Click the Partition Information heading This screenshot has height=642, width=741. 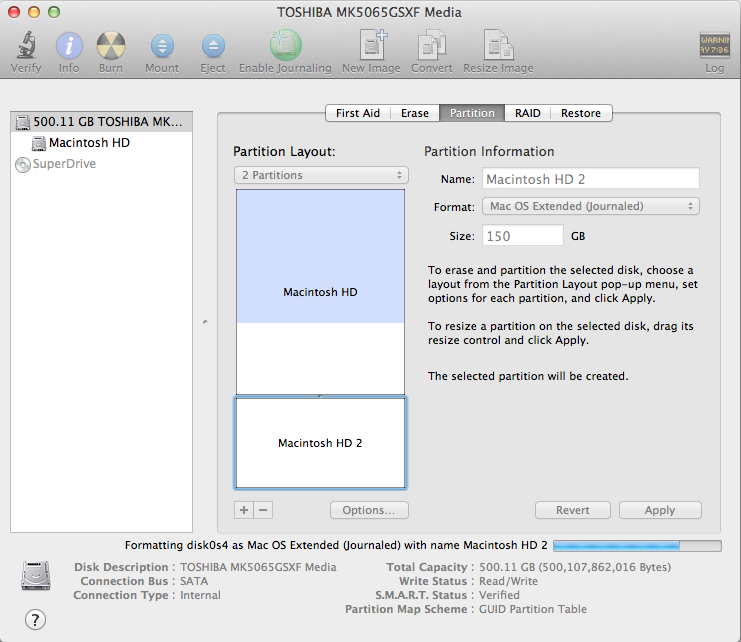[489, 151]
